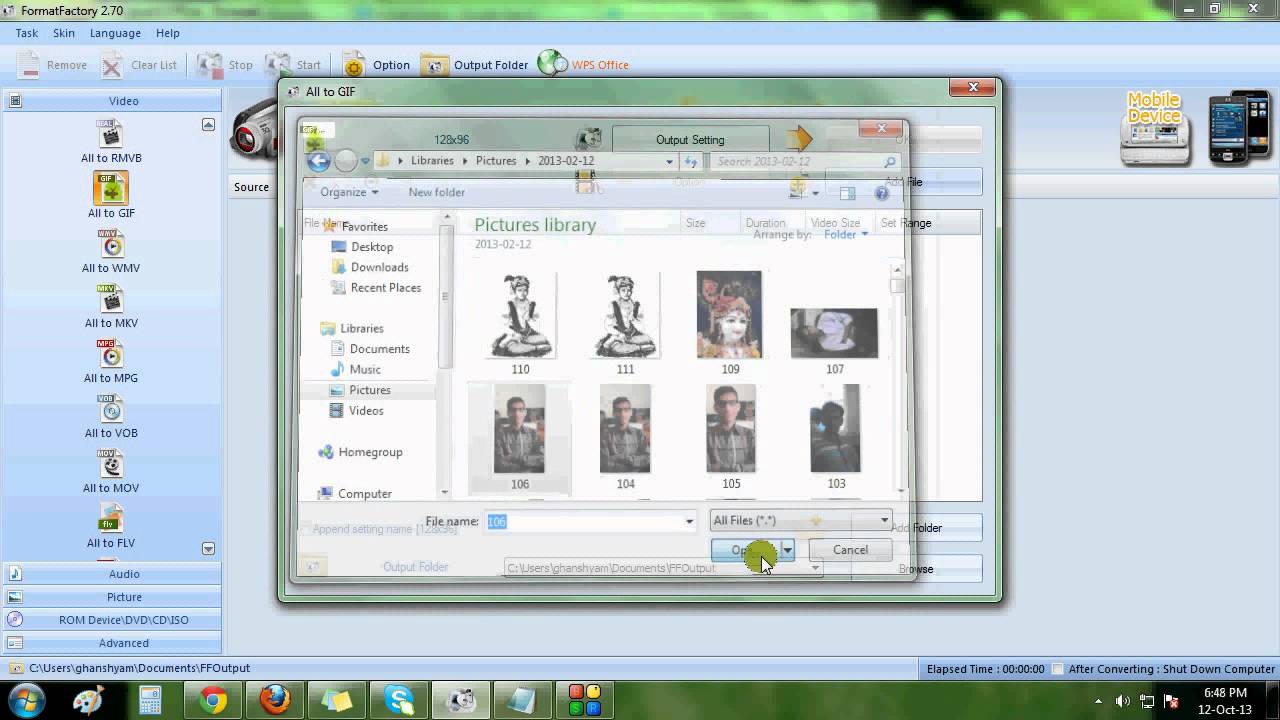Open Google Chrome from the taskbar
Screen dimensions: 1280x720
coord(212,700)
